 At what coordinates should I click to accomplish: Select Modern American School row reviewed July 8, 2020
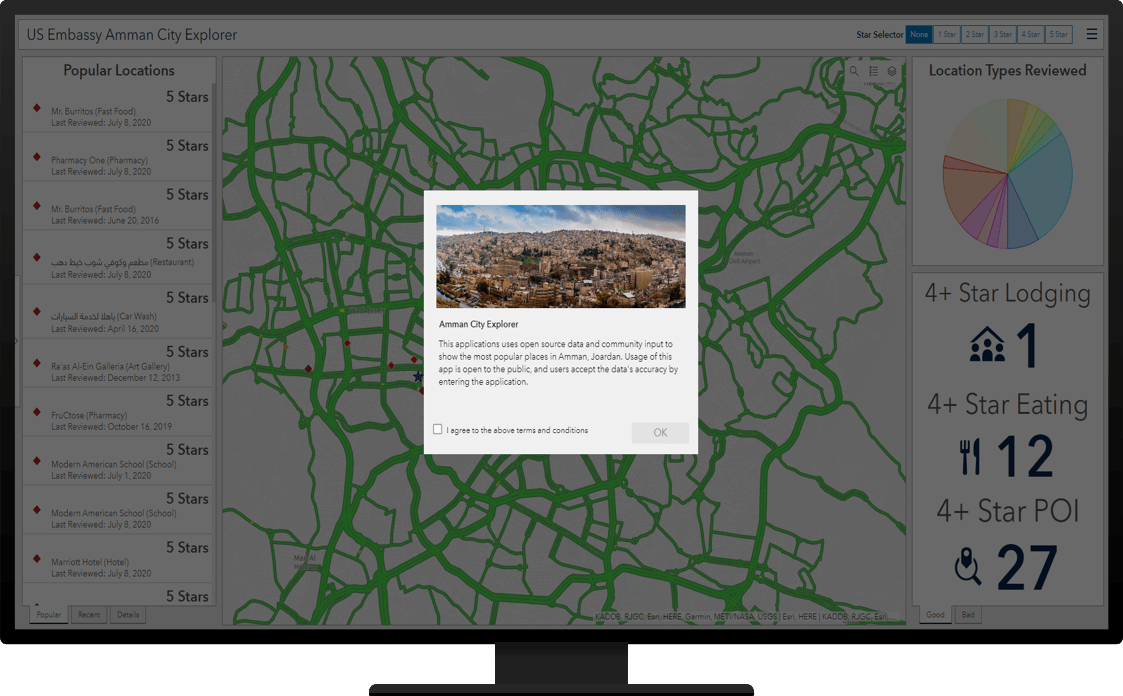[119, 509]
